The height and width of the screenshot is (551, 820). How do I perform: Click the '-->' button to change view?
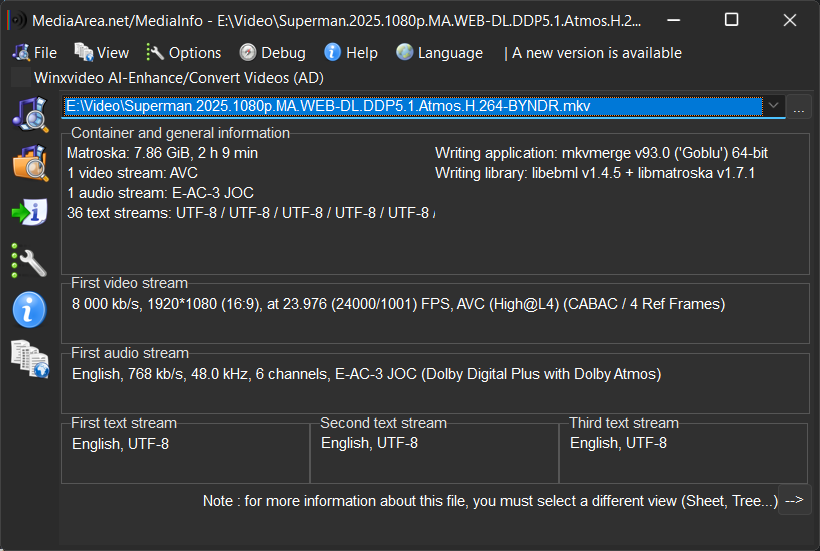click(x=794, y=500)
